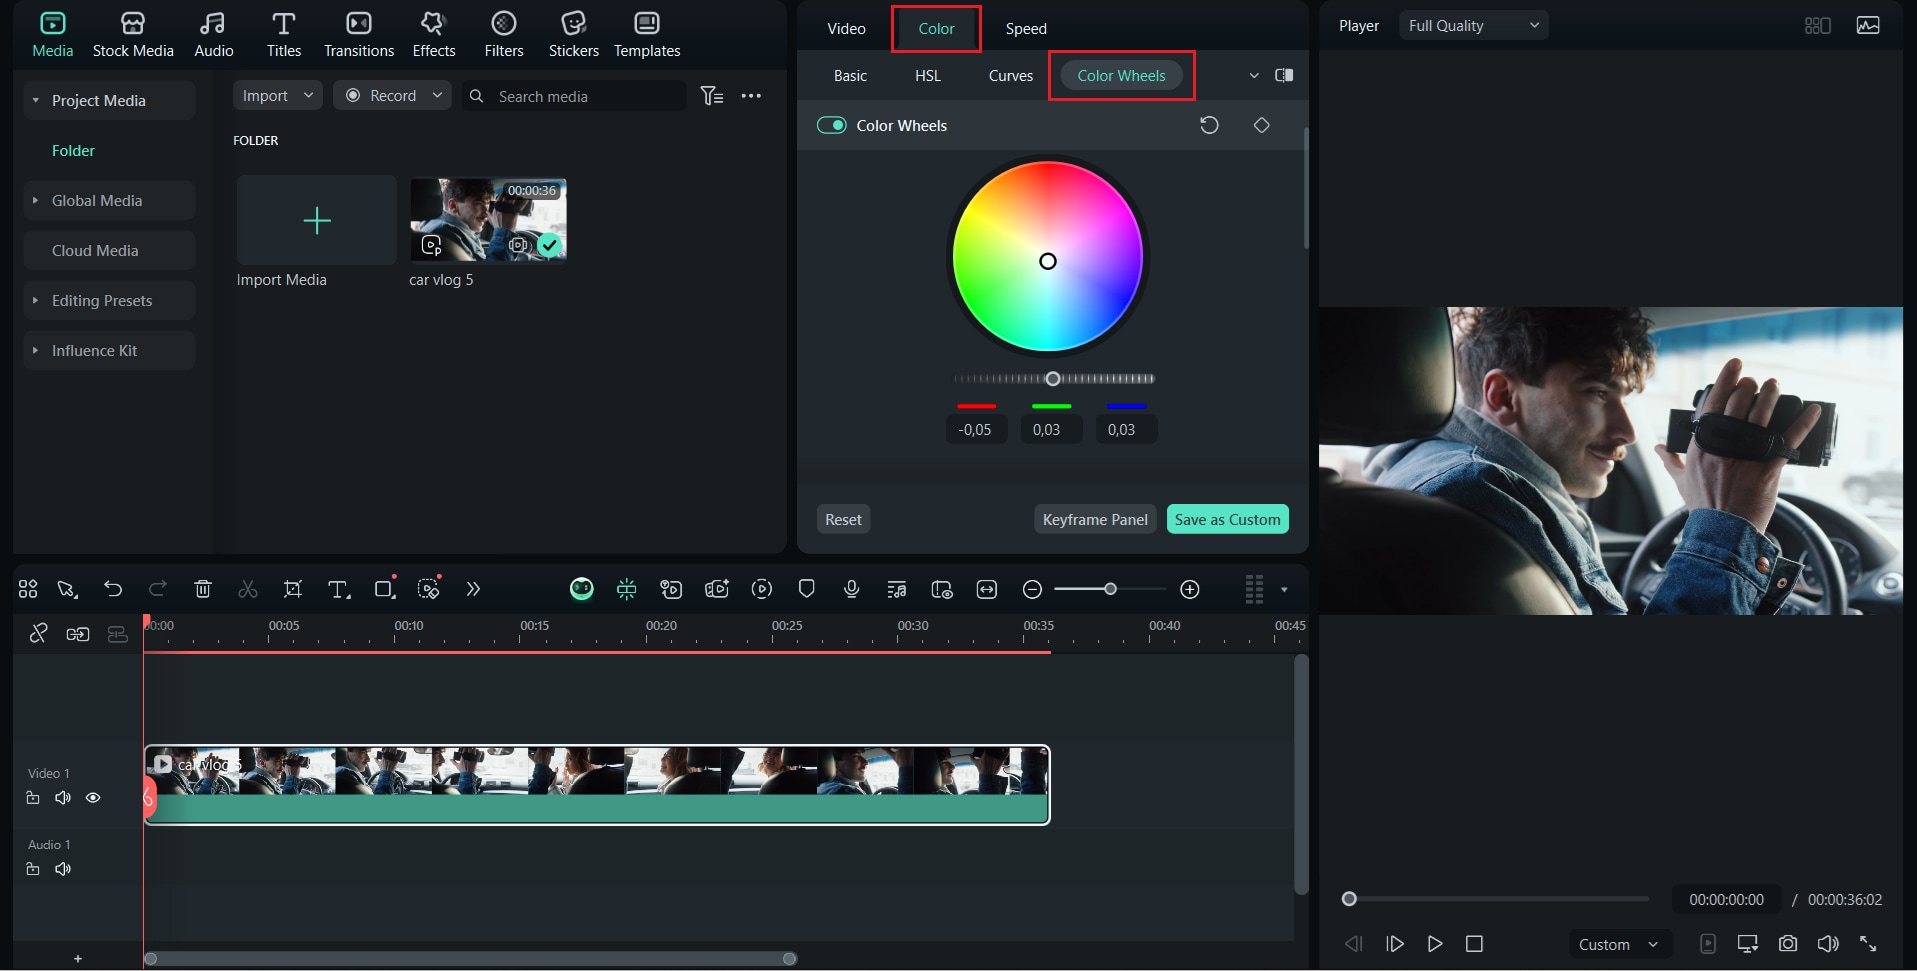Hide the Video 1 track
Viewport: 1917px width, 971px height.
93,798
